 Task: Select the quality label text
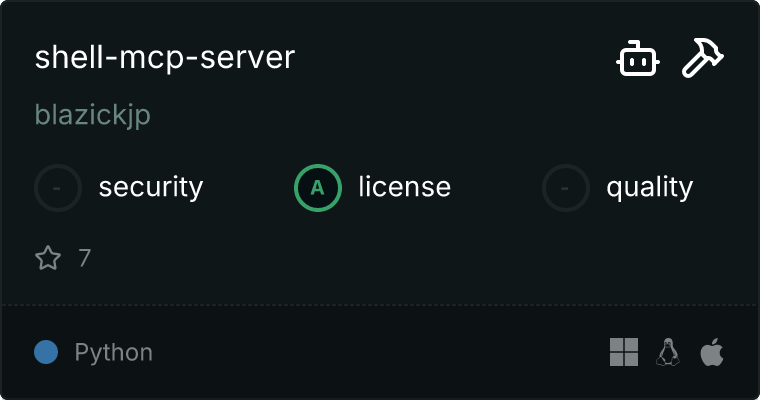(x=649, y=187)
